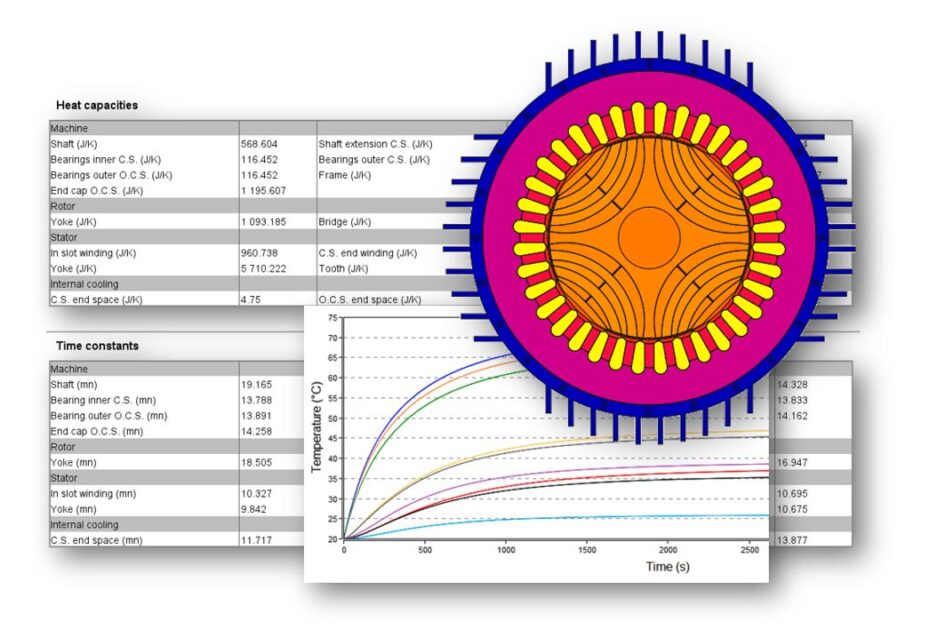
Task: Click the End cap O.C.S. value 1 195.607
Action: tap(265, 190)
